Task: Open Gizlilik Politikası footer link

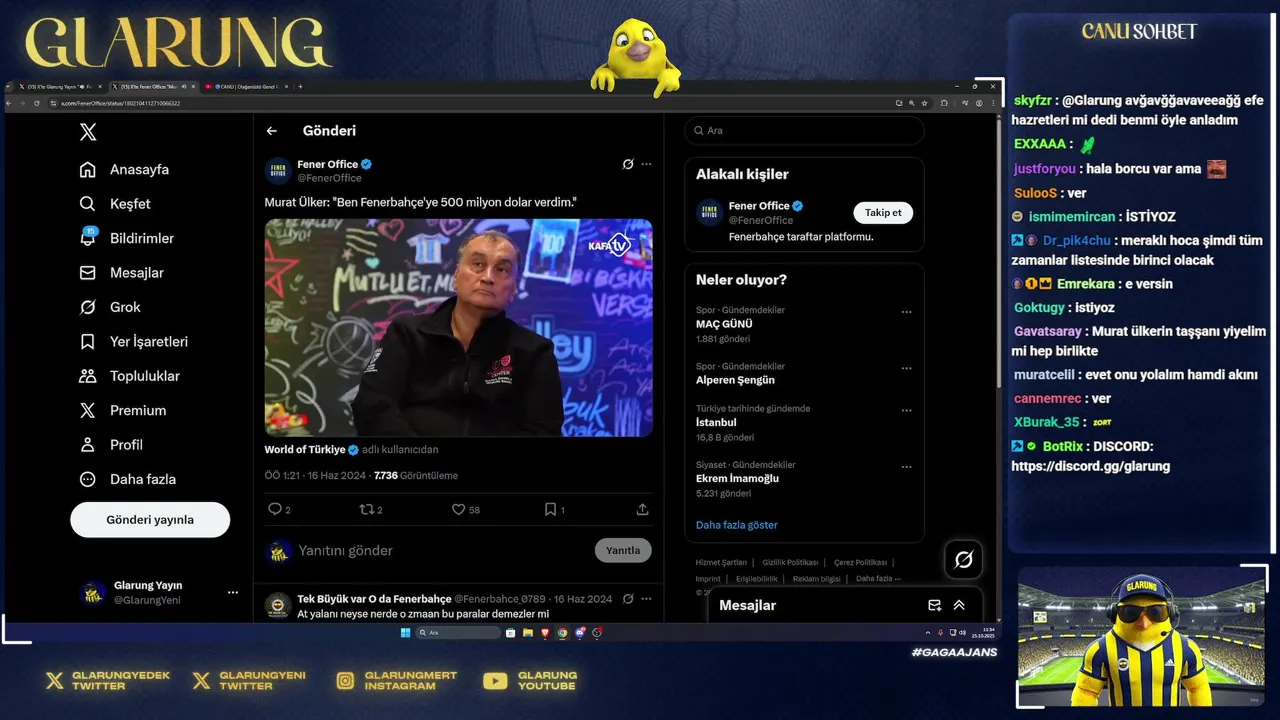Action: click(790, 563)
